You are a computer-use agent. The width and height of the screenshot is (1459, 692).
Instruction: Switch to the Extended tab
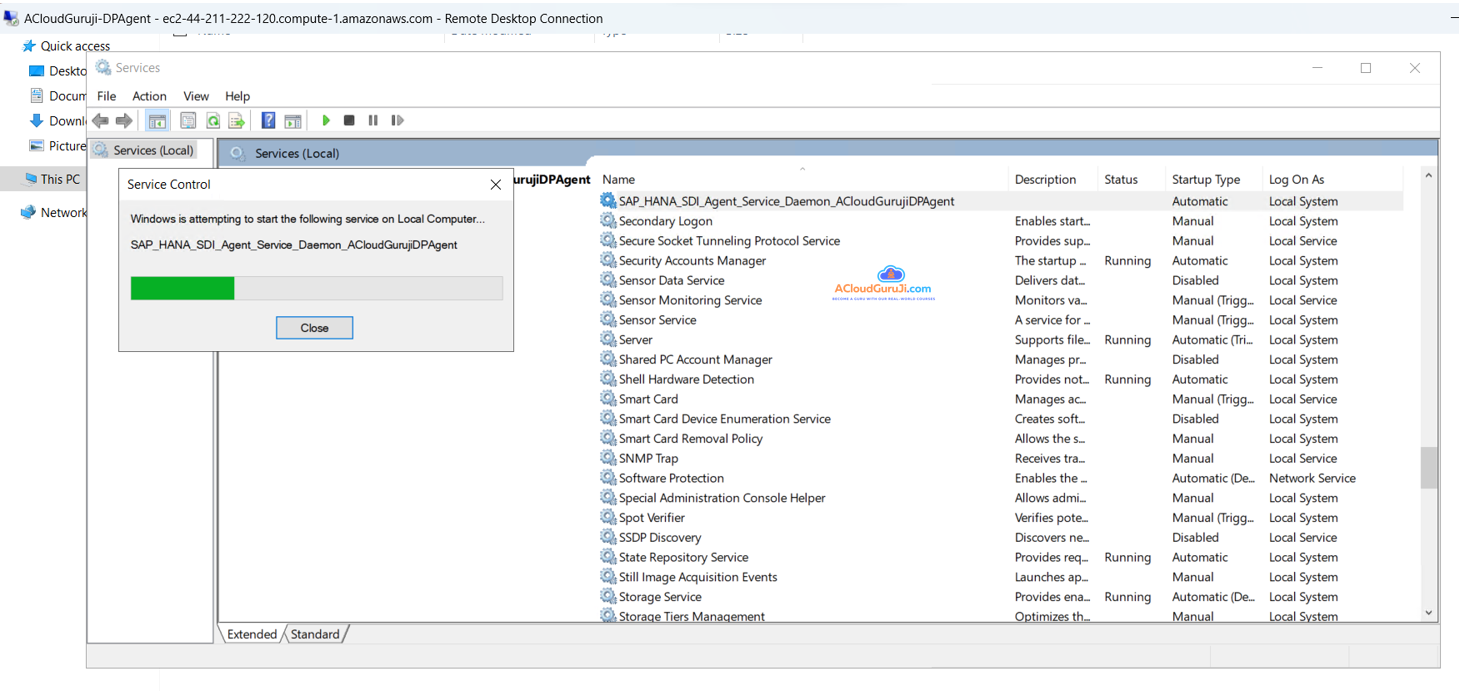click(x=252, y=634)
